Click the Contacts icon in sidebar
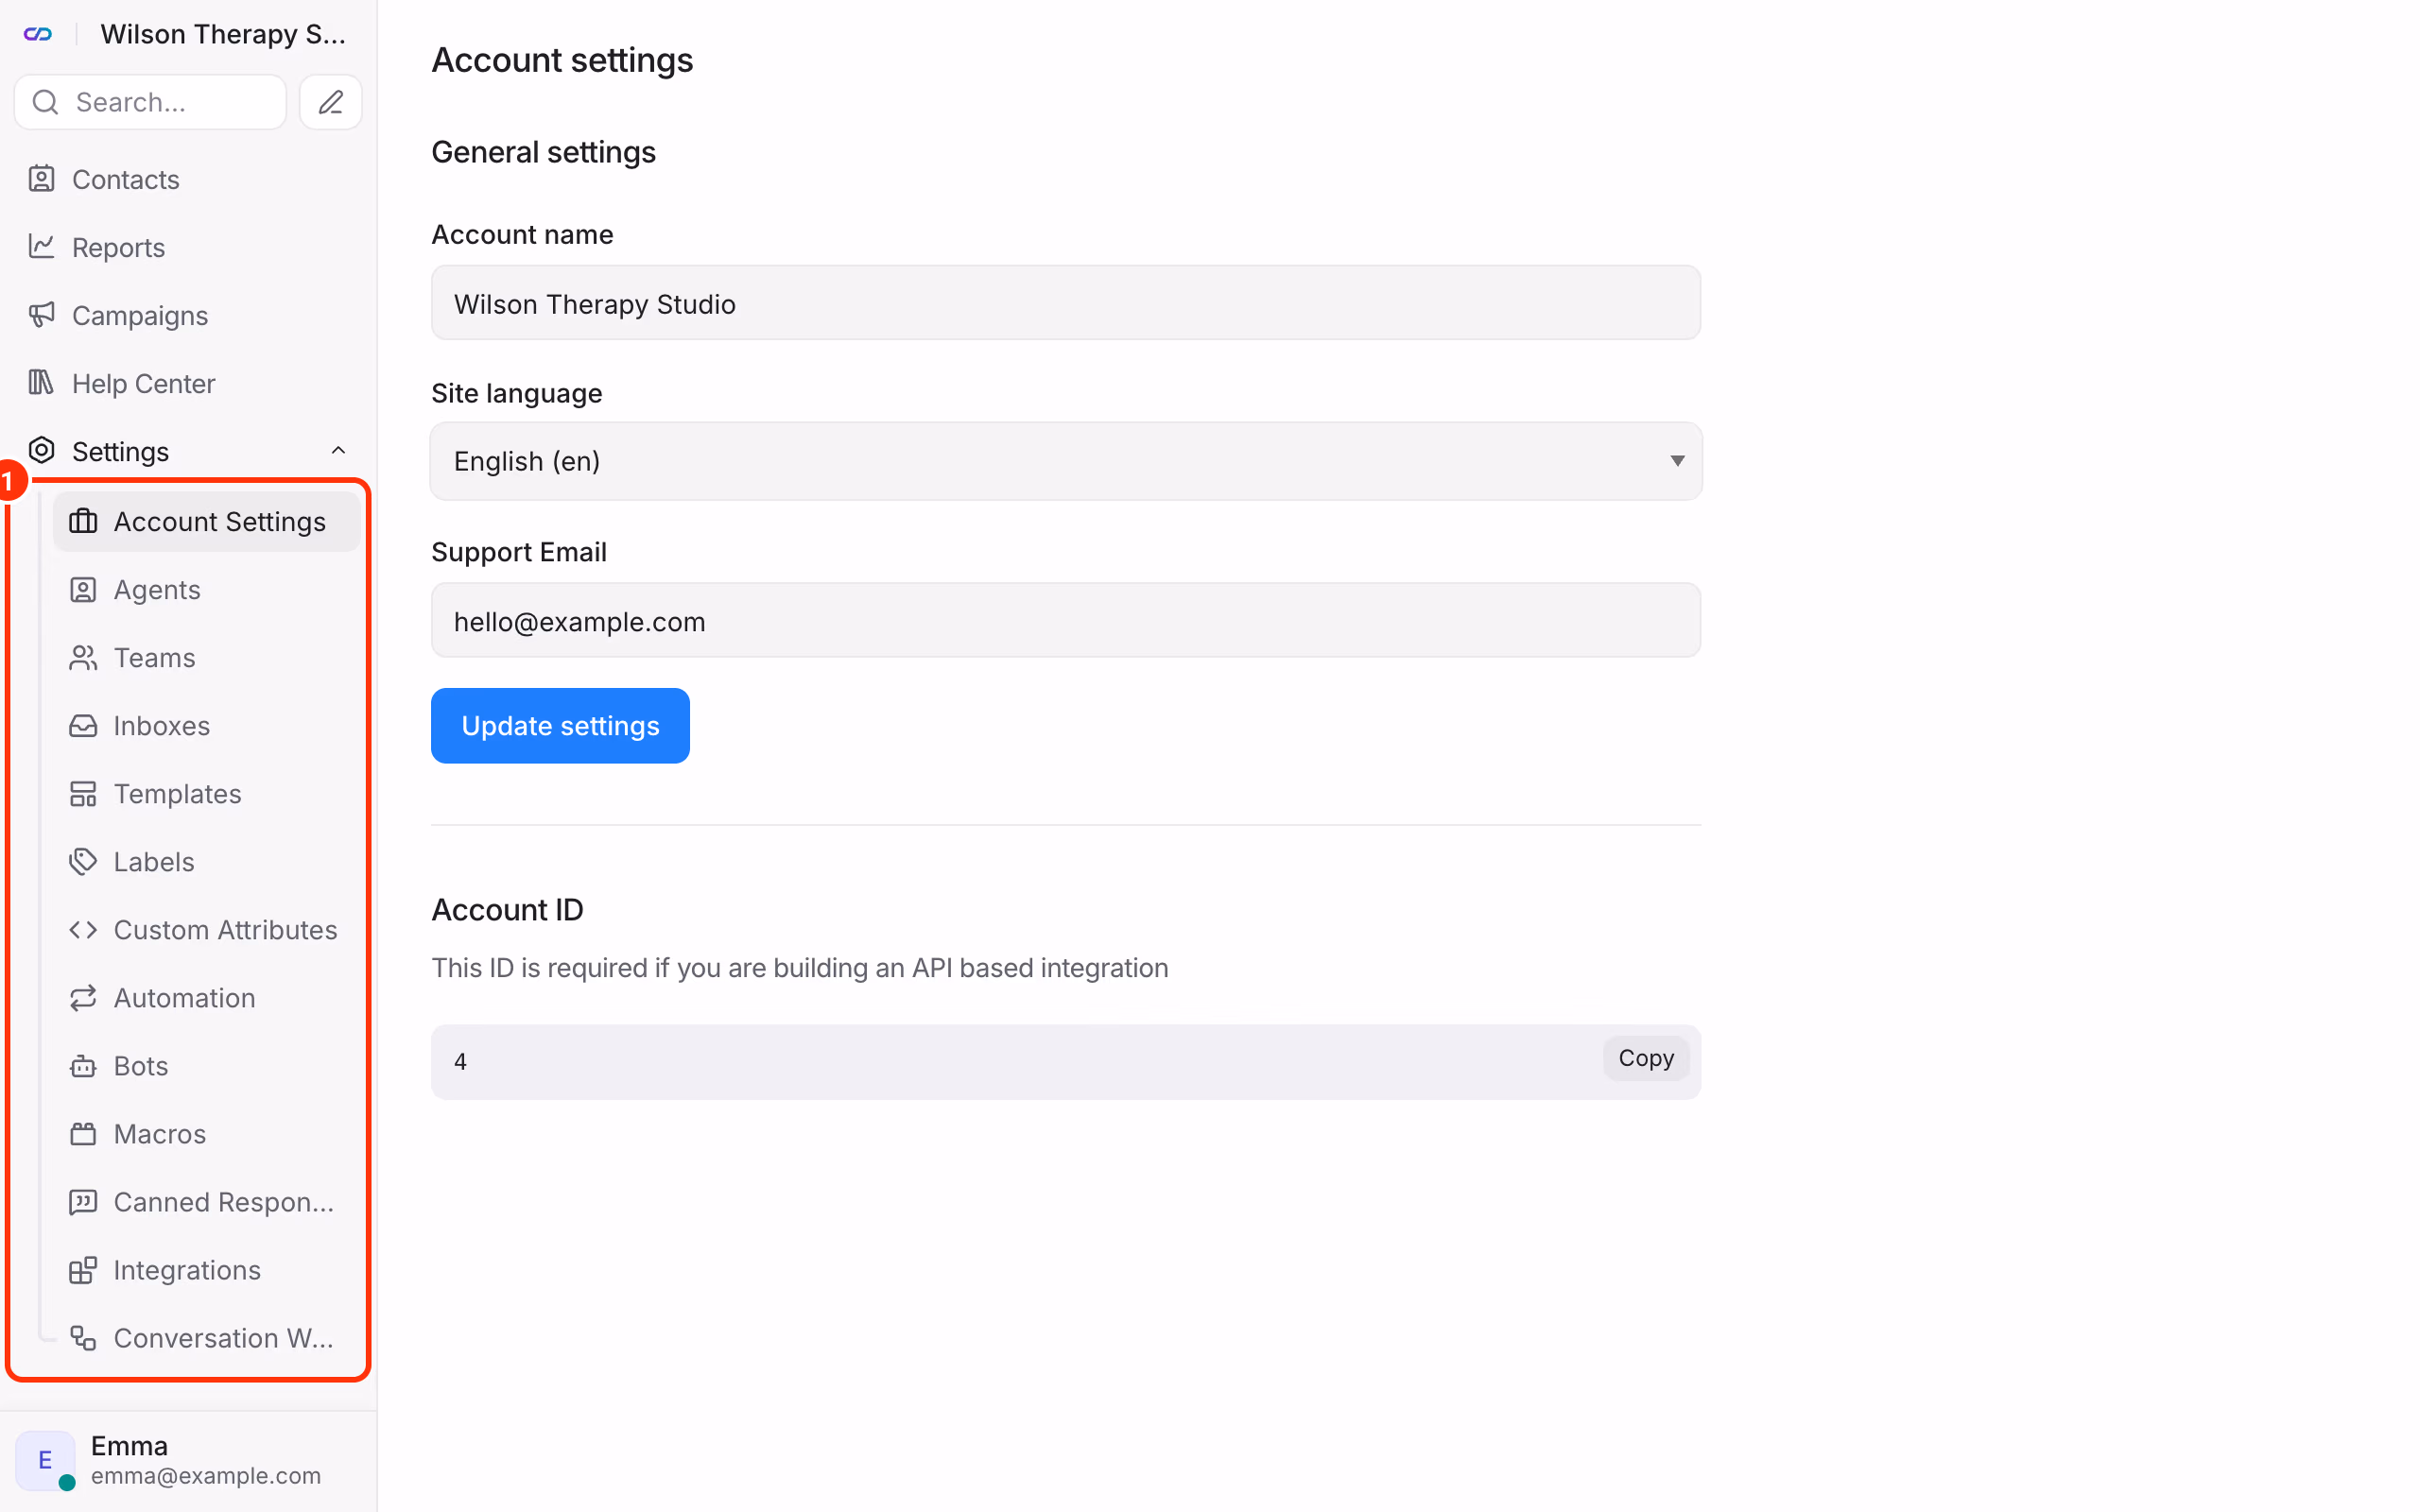The image size is (2420, 1512). click(x=41, y=179)
